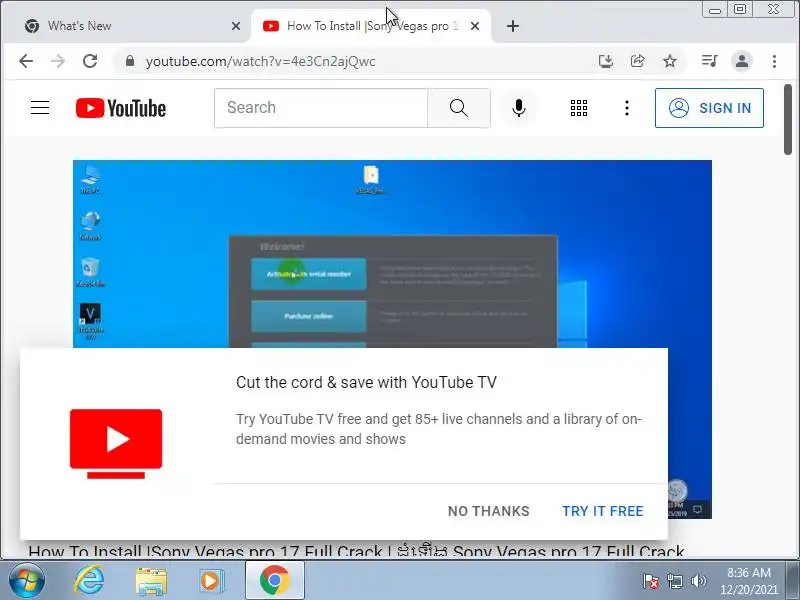Click video title How To Install Sony Vegas
This screenshot has width=800, height=600.
356,552
